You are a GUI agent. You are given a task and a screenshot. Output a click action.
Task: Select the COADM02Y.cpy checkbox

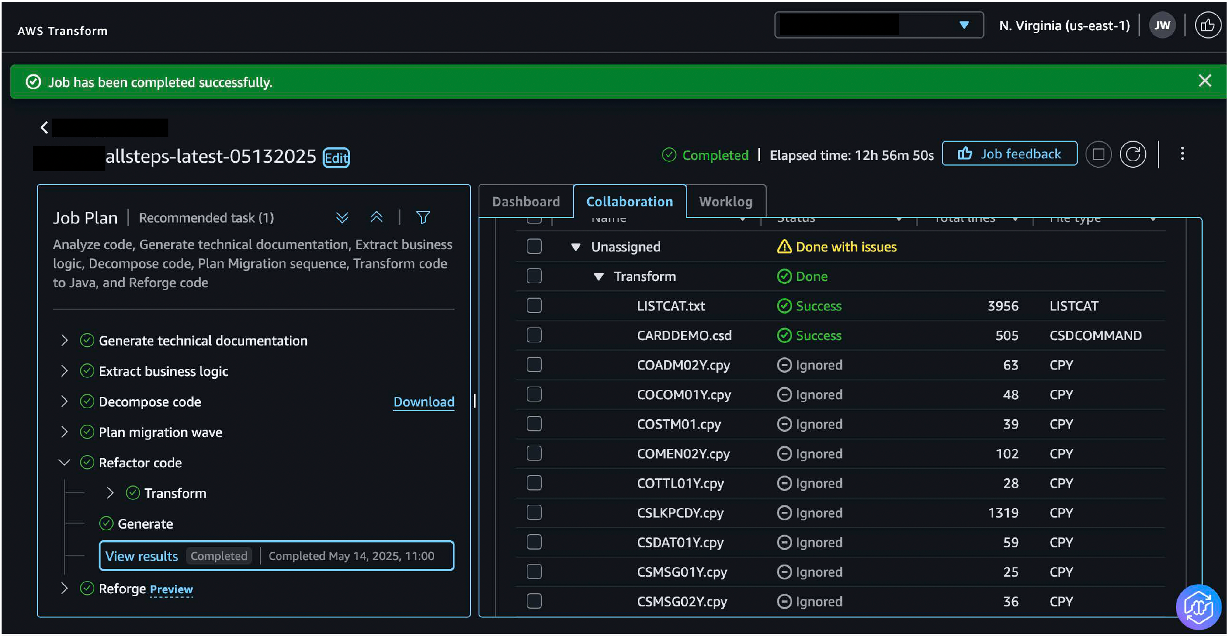534,365
